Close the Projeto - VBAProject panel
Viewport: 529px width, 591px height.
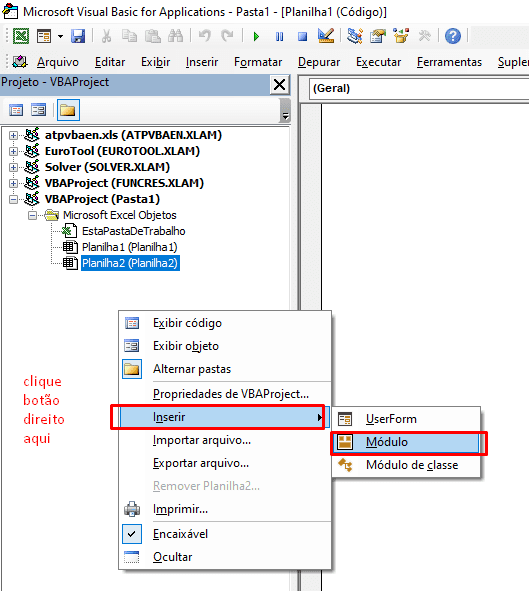pyautogui.click(x=279, y=84)
